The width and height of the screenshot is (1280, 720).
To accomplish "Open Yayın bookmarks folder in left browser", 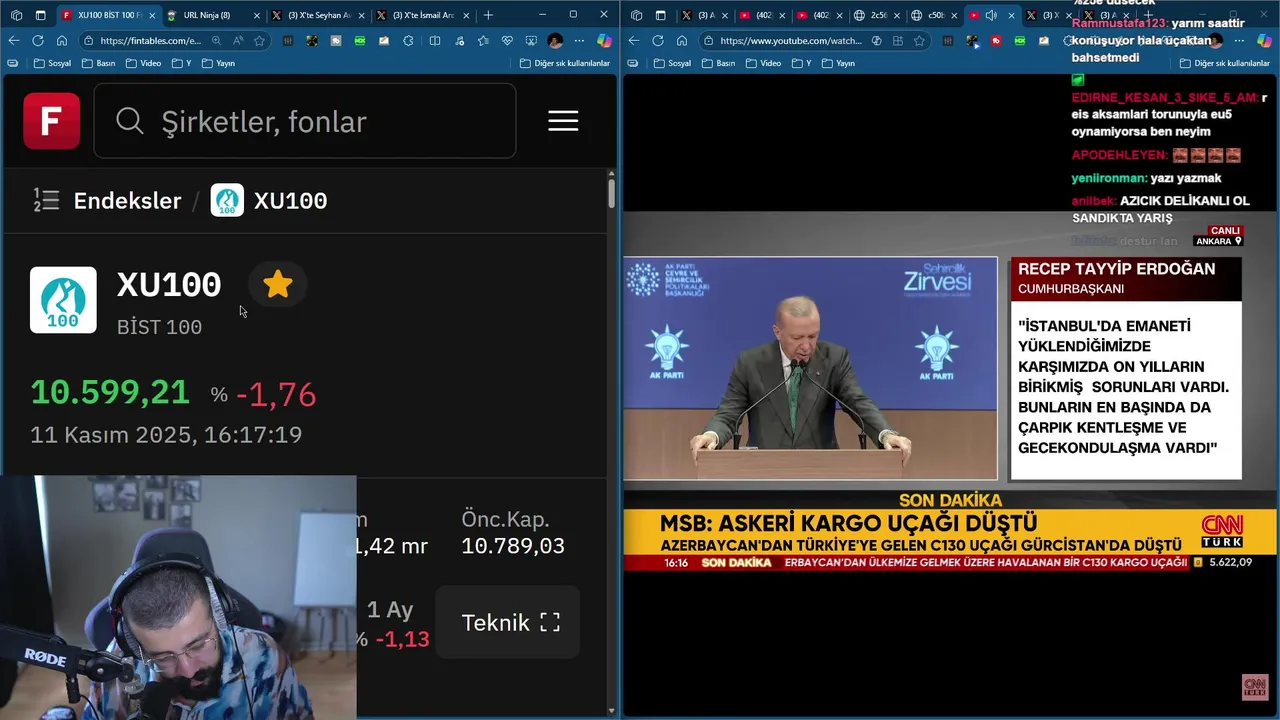I will point(218,63).
